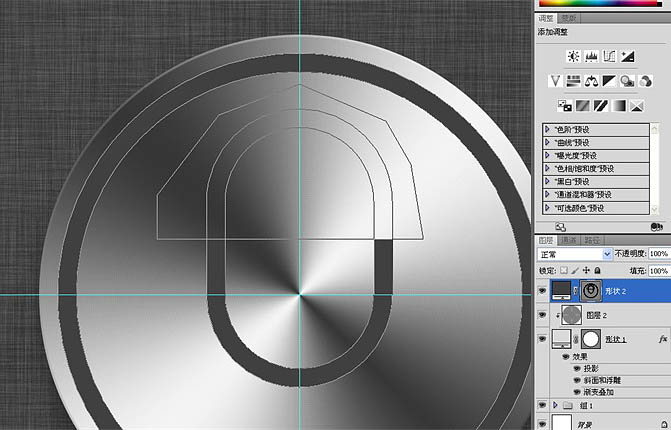Select the 背景 layer thumbnail
This screenshot has height=430, width=671.
[x=562, y=422]
